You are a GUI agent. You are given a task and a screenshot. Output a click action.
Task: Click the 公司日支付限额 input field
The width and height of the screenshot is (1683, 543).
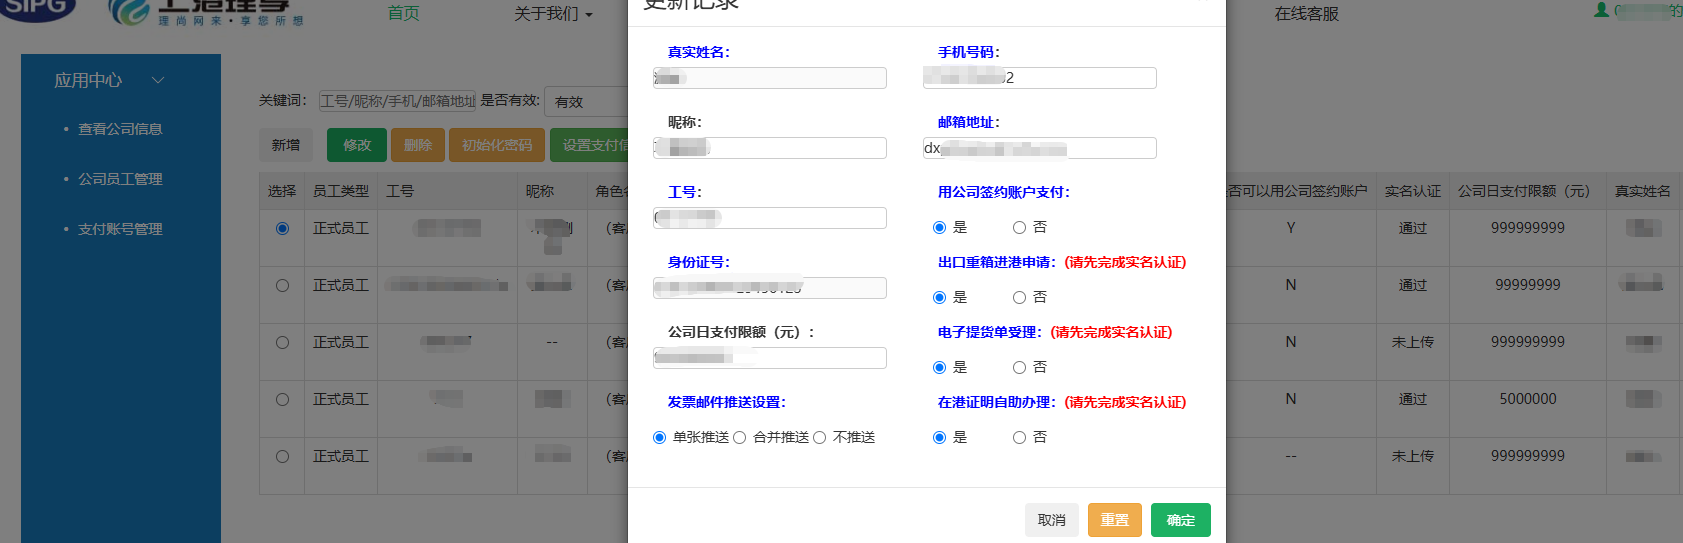770,358
